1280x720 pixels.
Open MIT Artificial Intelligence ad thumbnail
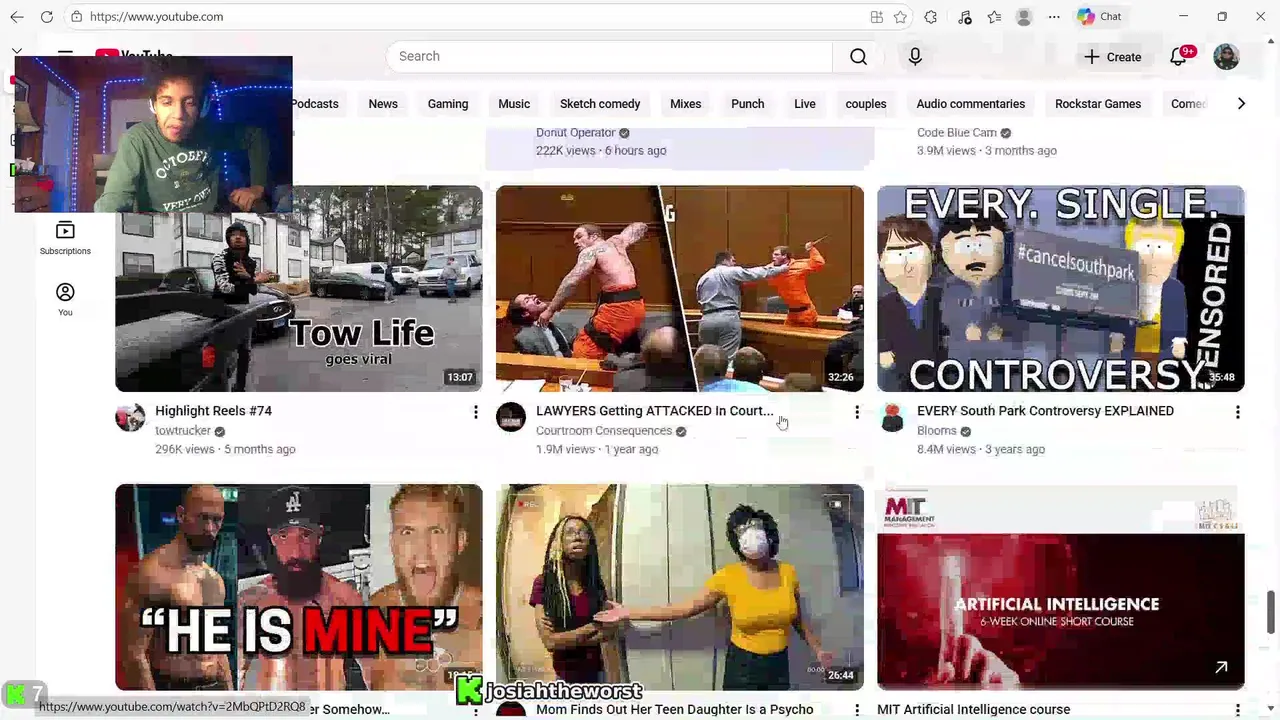pos(1061,588)
